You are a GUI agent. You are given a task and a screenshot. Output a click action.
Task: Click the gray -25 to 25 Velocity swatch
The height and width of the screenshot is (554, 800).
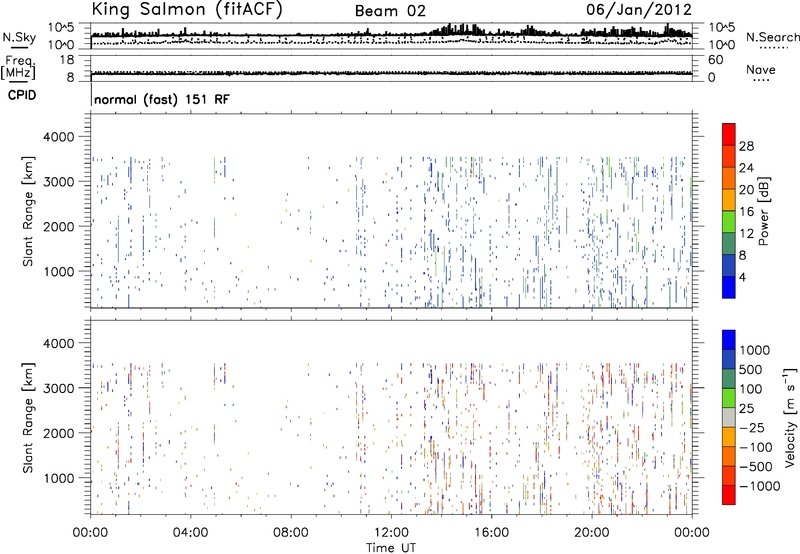point(729,417)
